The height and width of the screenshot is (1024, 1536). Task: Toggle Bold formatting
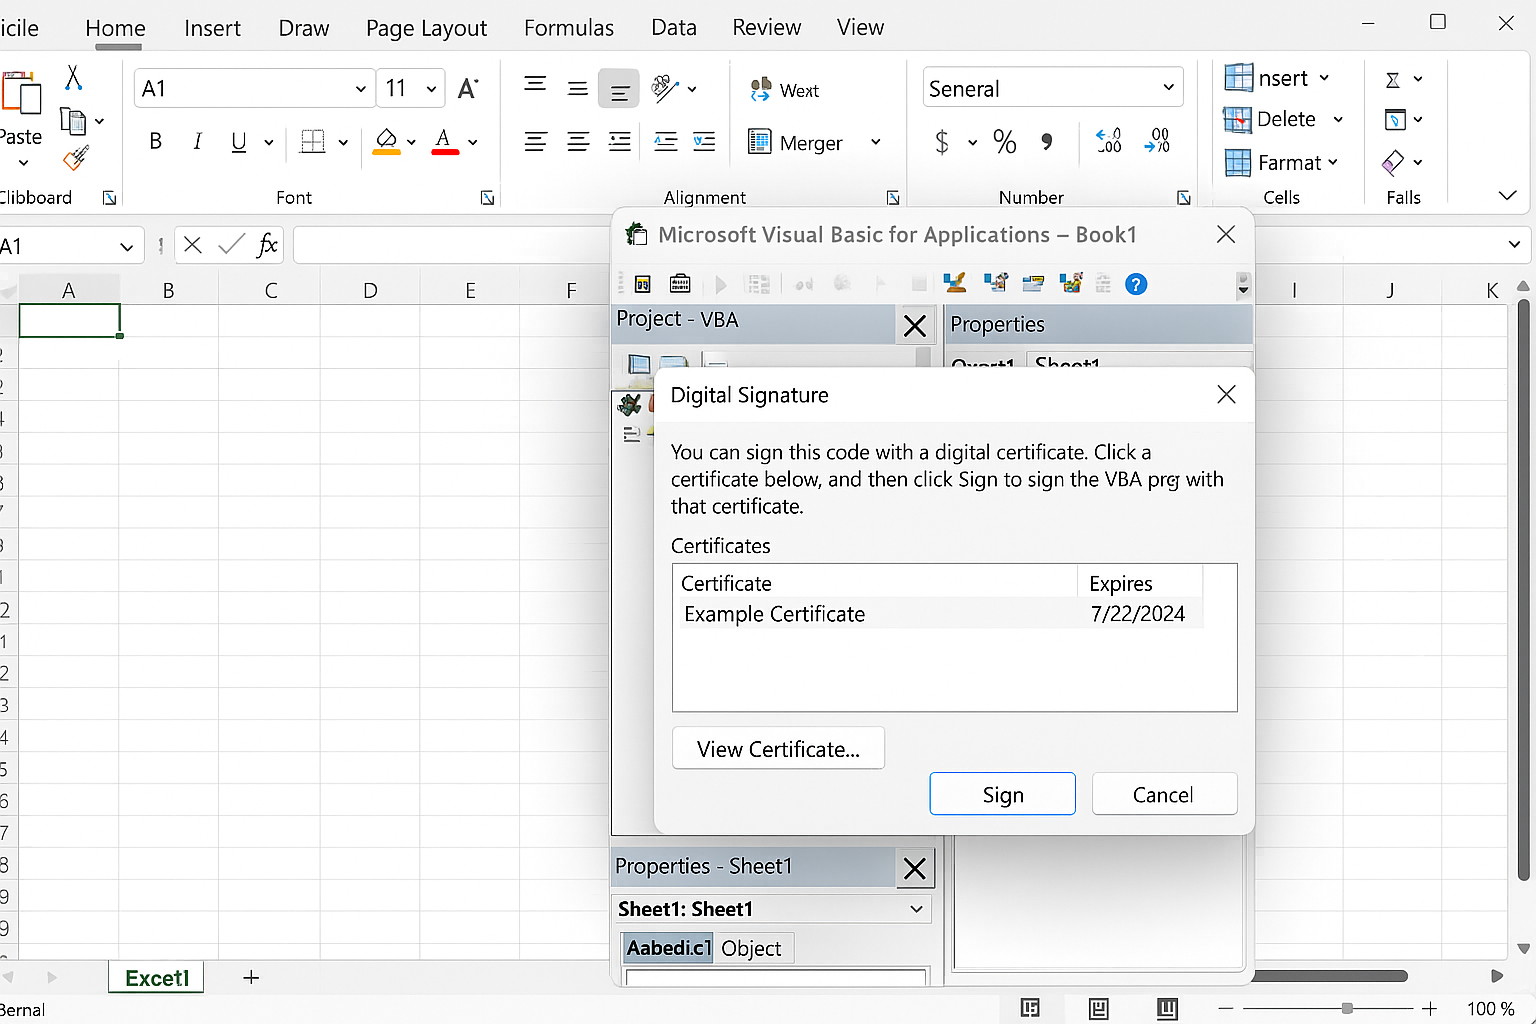click(x=155, y=142)
